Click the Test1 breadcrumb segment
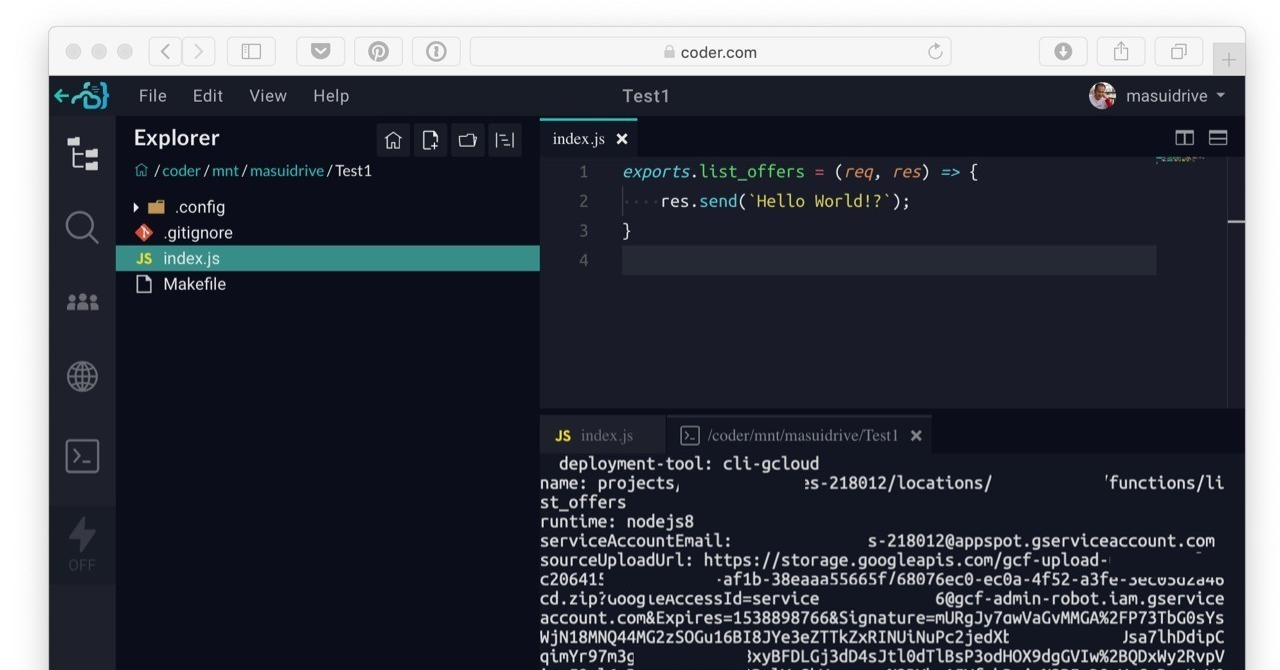1280x670 pixels. pos(353,171)
